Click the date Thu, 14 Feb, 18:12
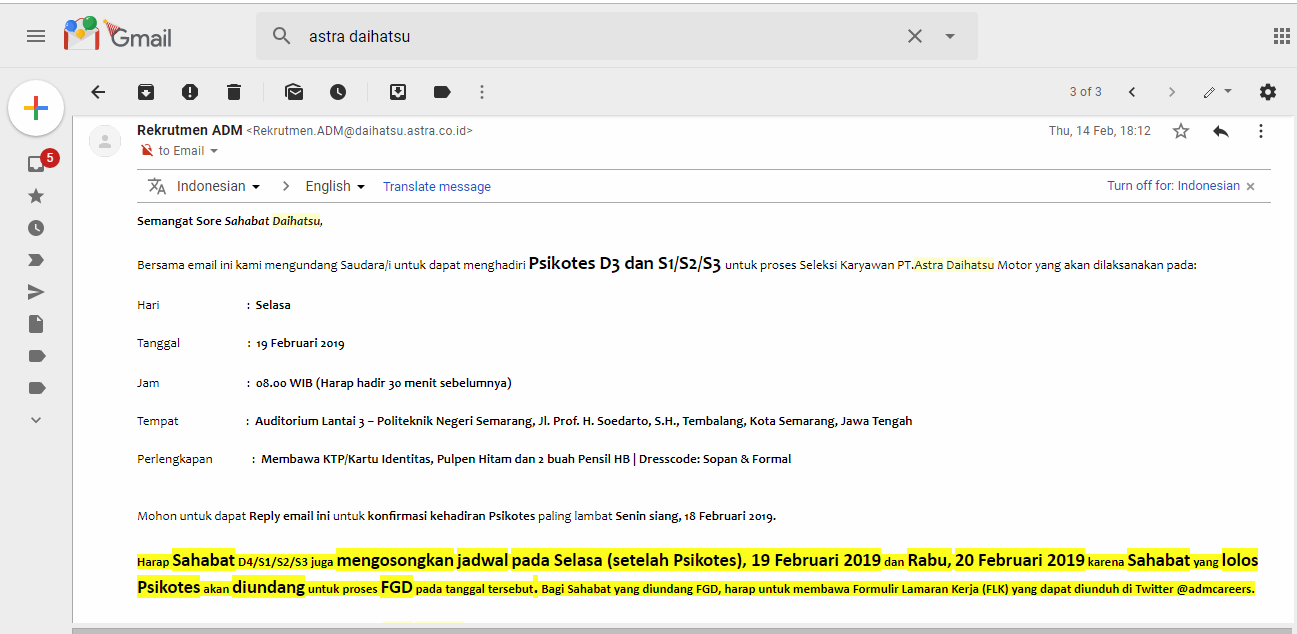This screenshot has height=634, width=1297. coord(1100,131)
